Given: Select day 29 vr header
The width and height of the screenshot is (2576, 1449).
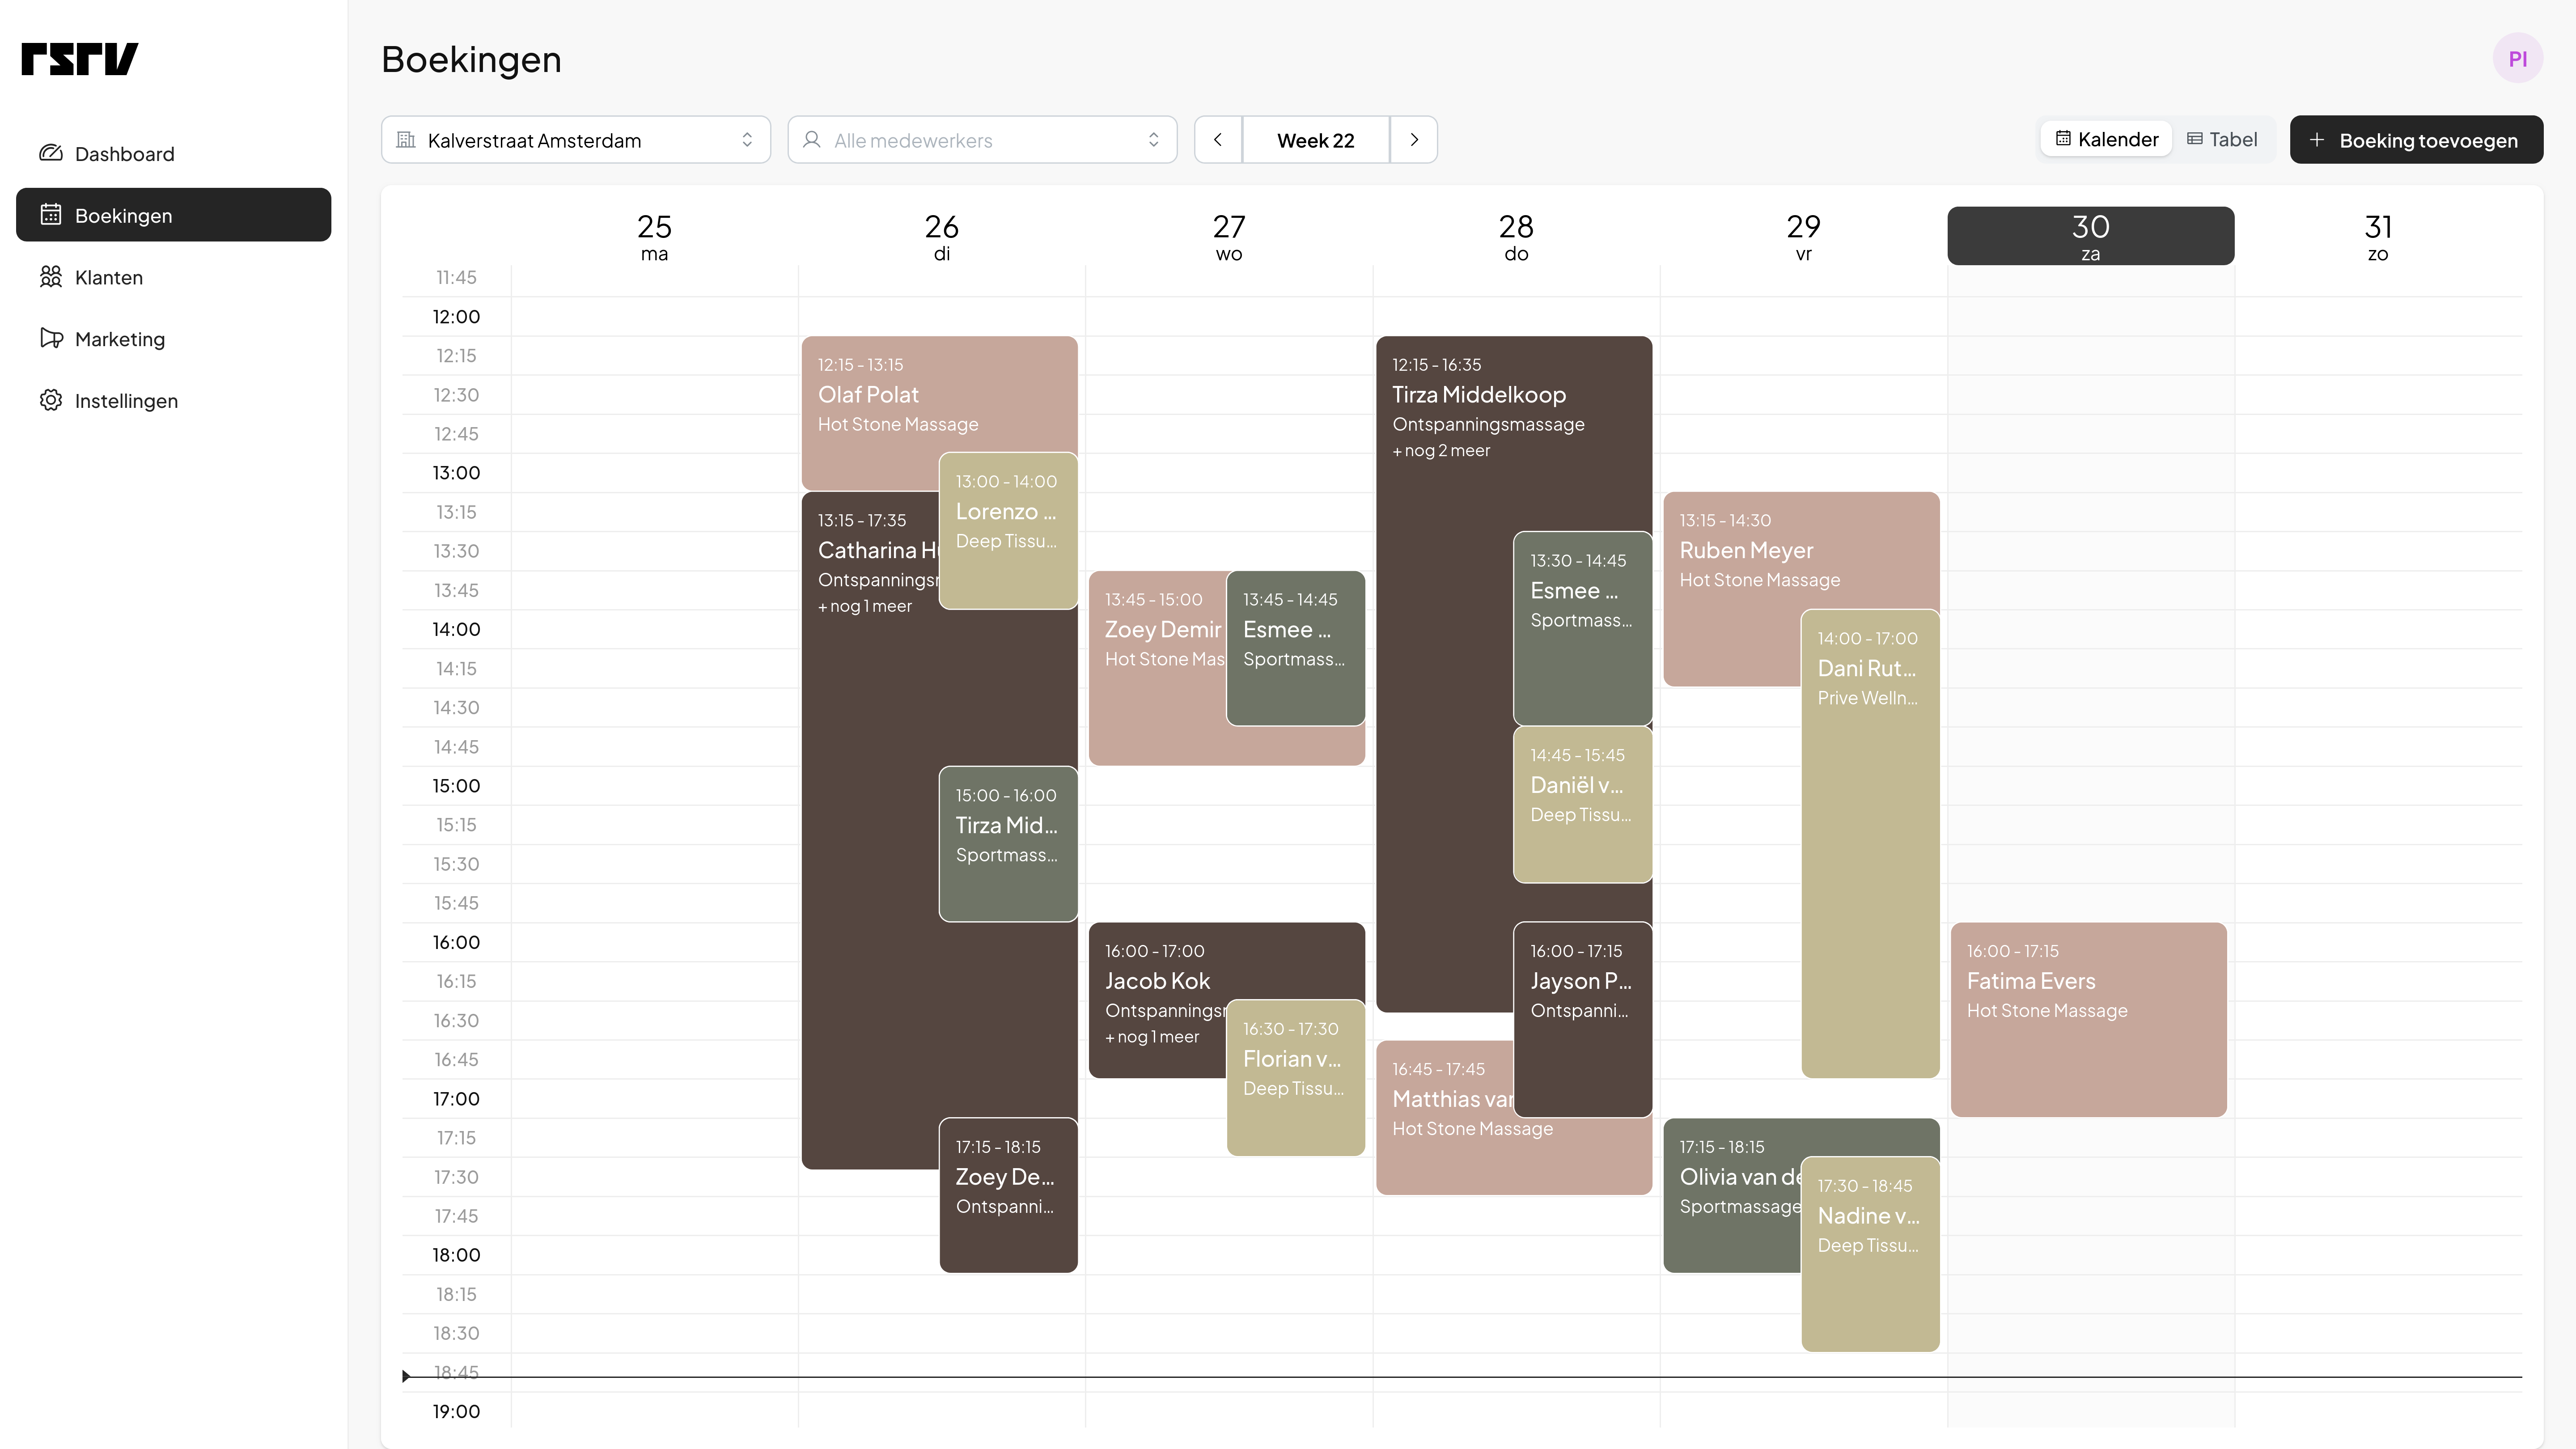Looking at the screenshot, I should (x=1803, y=237).
